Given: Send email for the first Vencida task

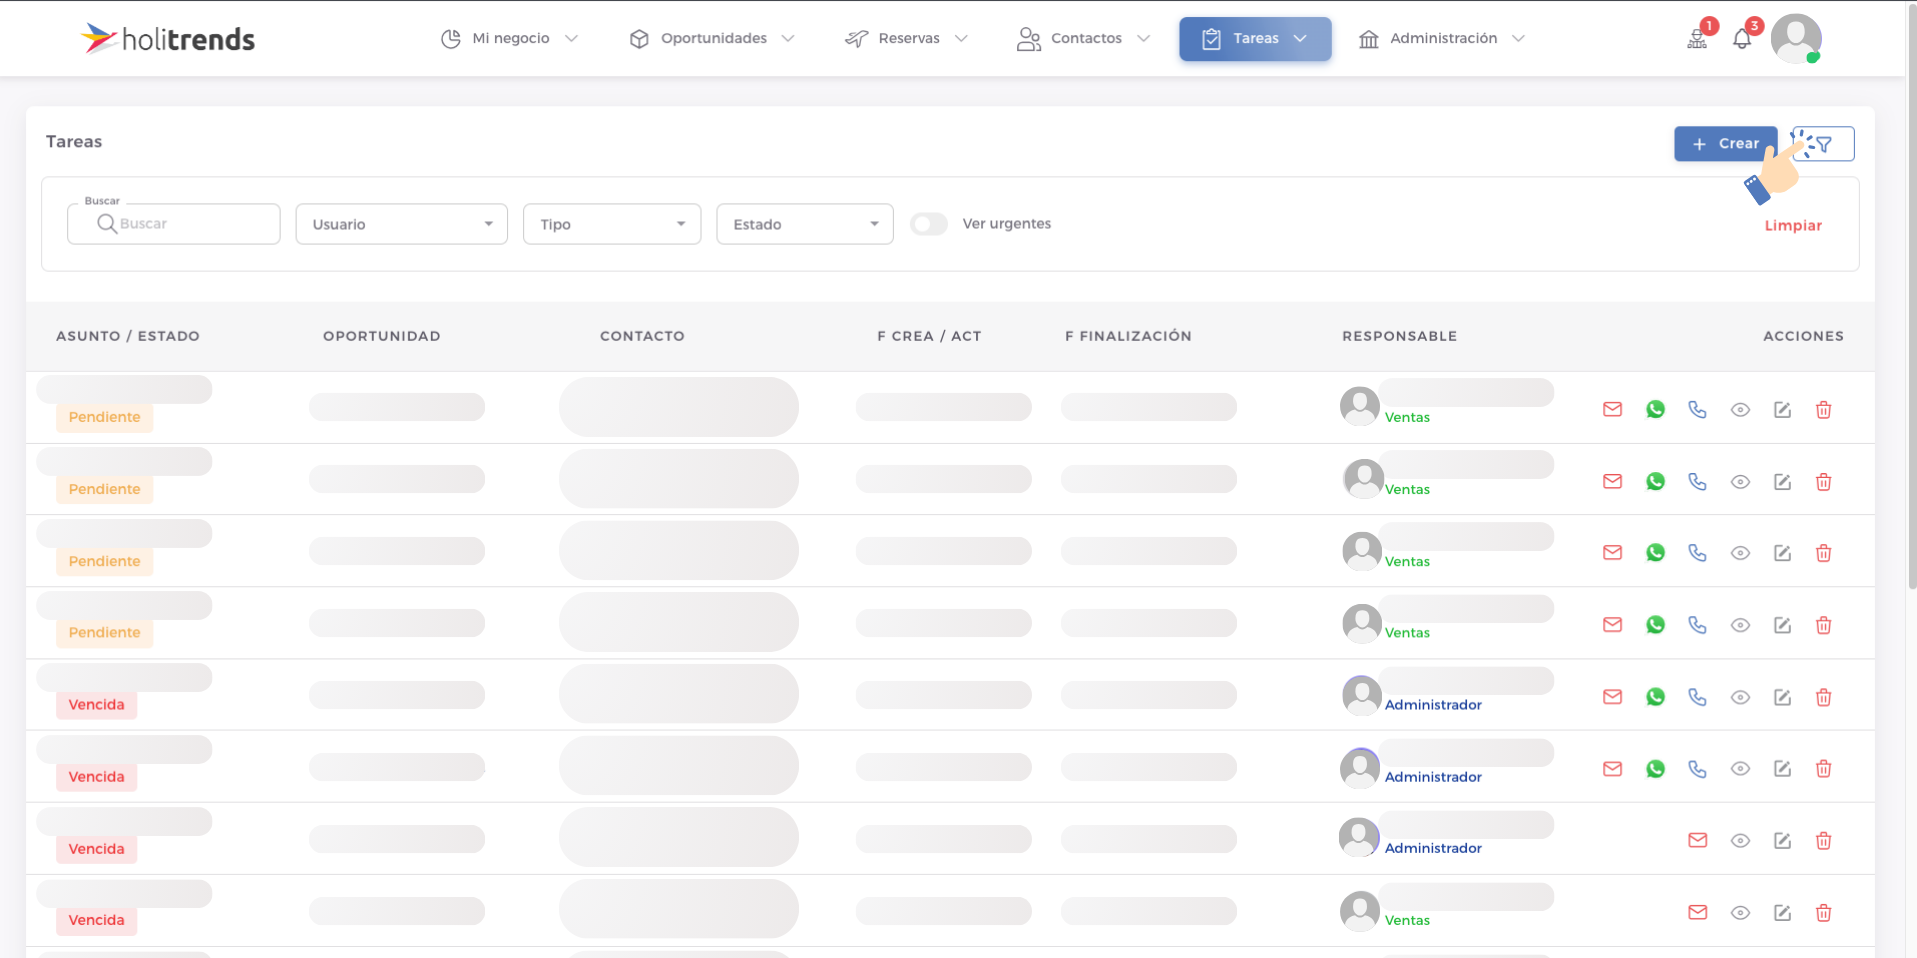Looking at the screenshot, I should (x=1612, y=696).
